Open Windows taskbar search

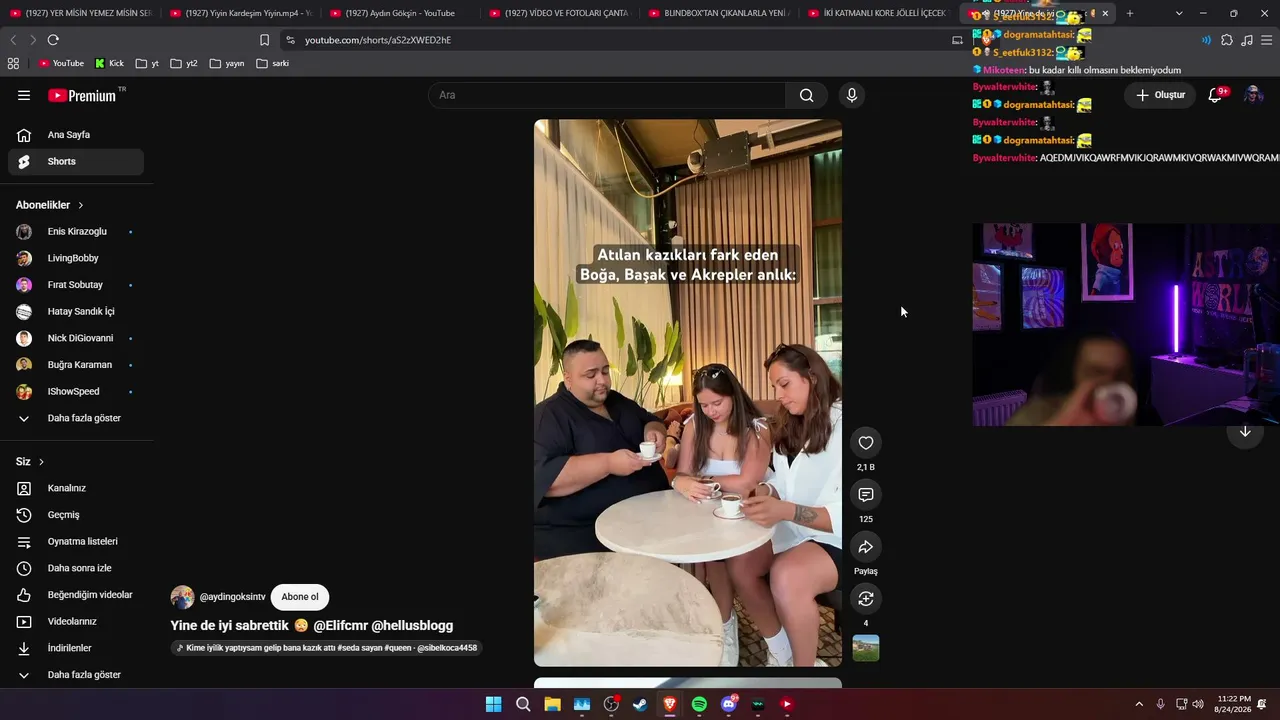[523, 704]
